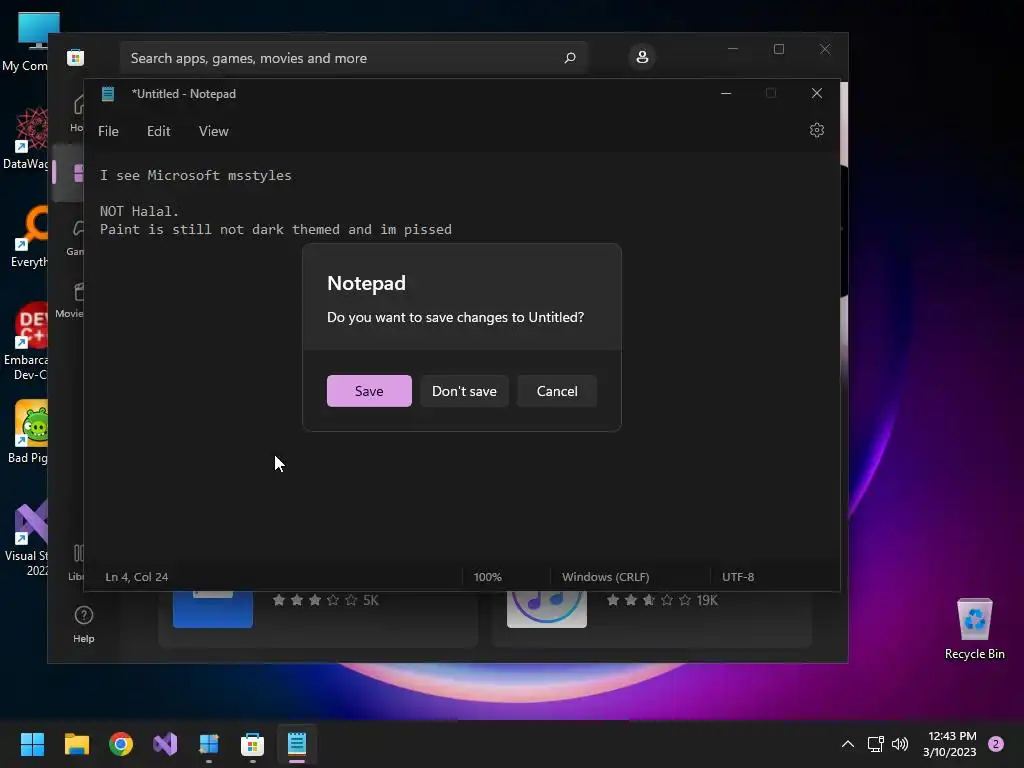
Task: Click the 100% zoom status entry
Action: pos(487,577)
